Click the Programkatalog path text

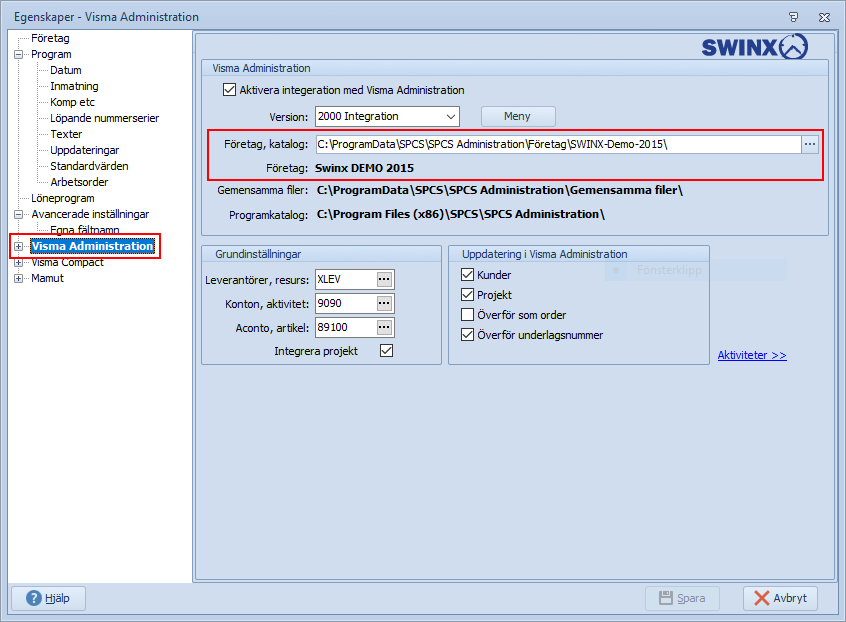pyautogui.click(x=461, y=214)
